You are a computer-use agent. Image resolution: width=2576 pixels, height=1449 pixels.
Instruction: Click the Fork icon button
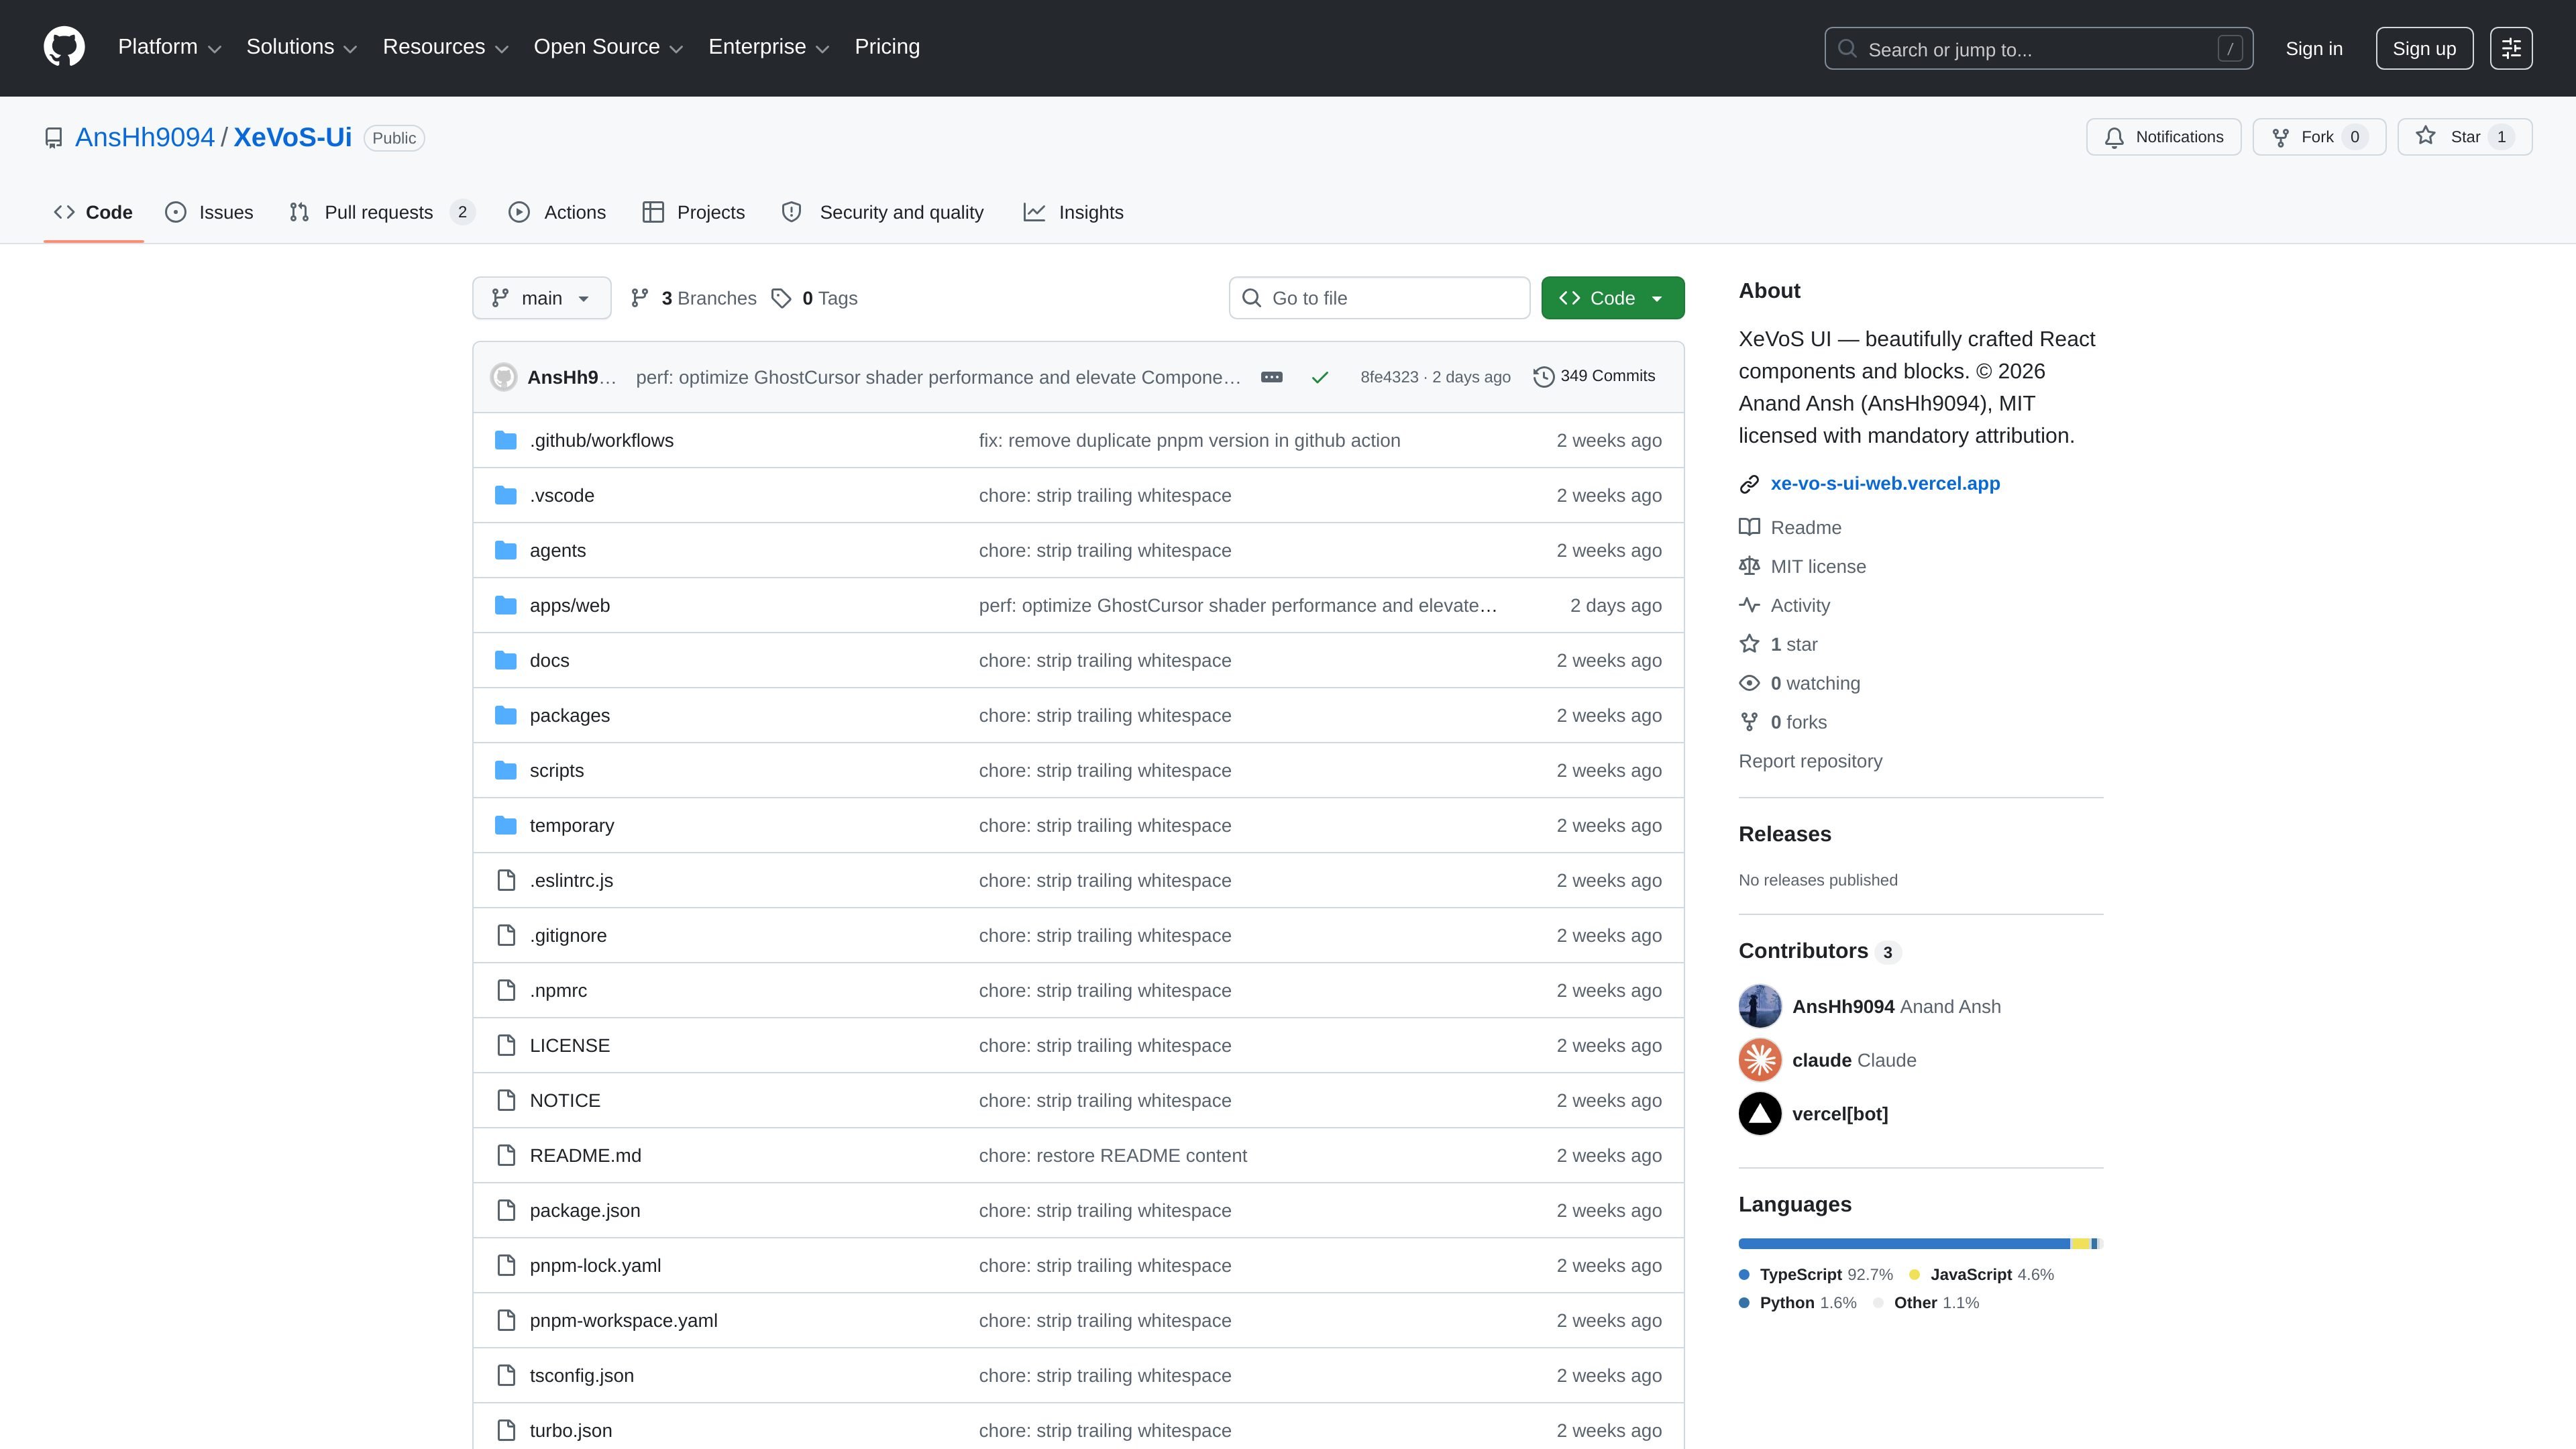(x=2281, y=138)
